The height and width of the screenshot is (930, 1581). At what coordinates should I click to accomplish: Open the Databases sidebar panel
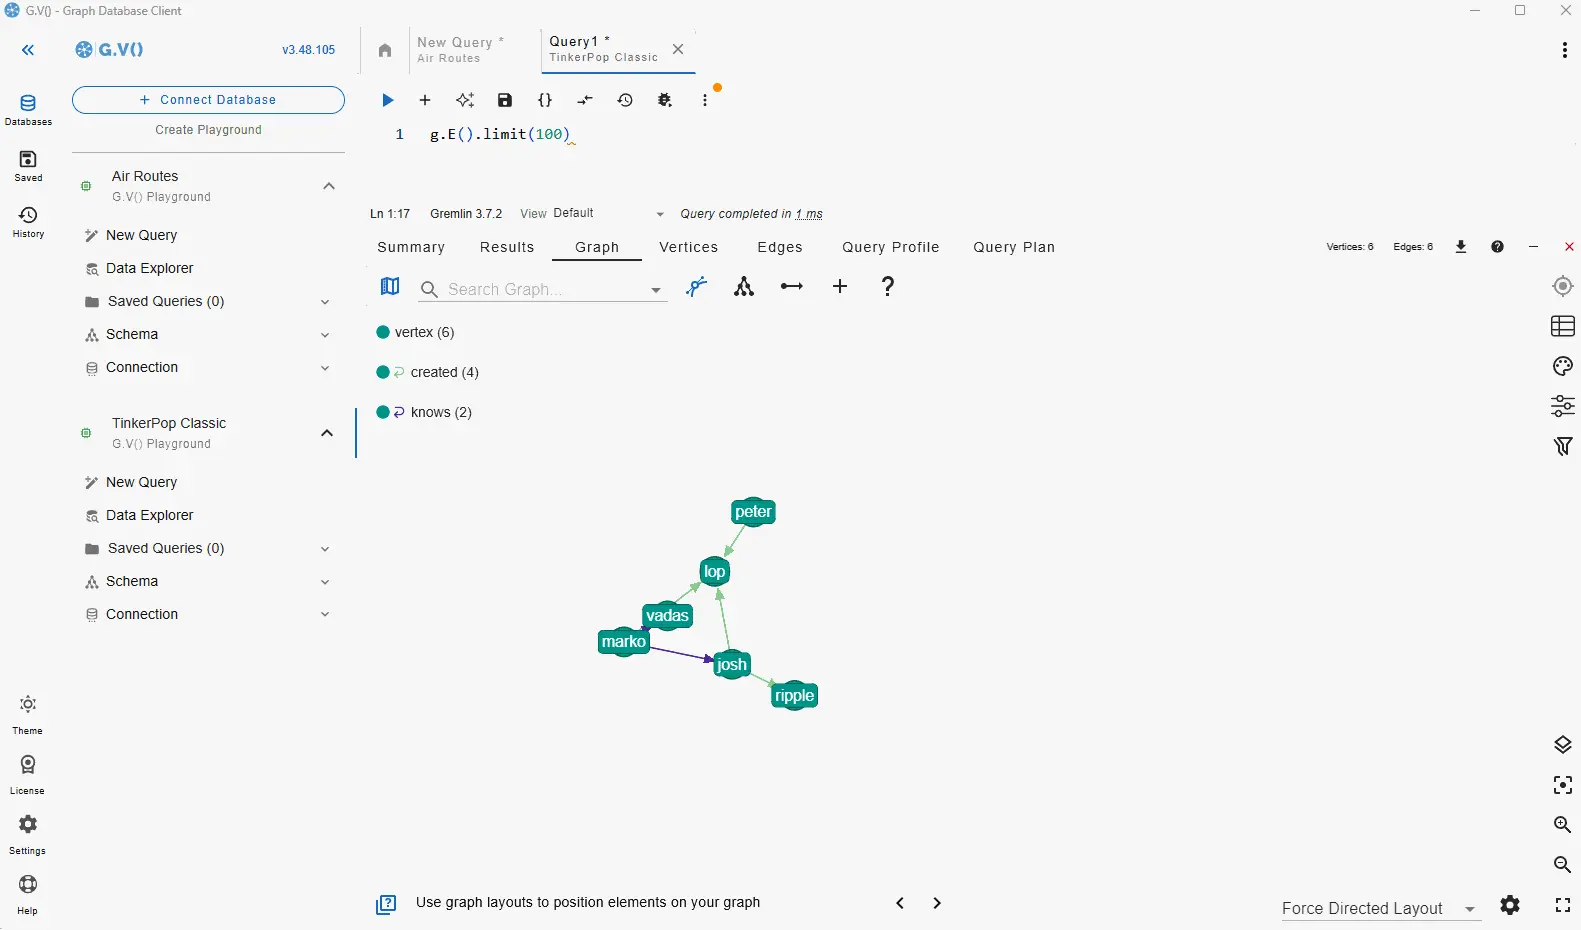28,110
